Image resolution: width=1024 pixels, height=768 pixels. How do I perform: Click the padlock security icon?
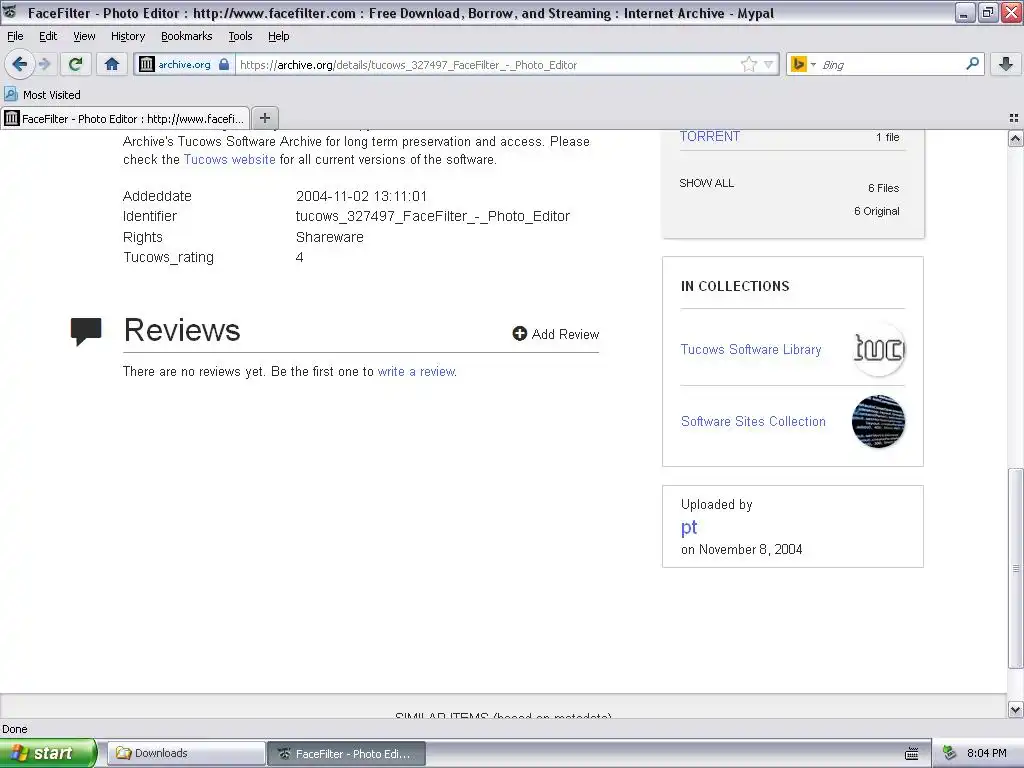tap(224, 64)
